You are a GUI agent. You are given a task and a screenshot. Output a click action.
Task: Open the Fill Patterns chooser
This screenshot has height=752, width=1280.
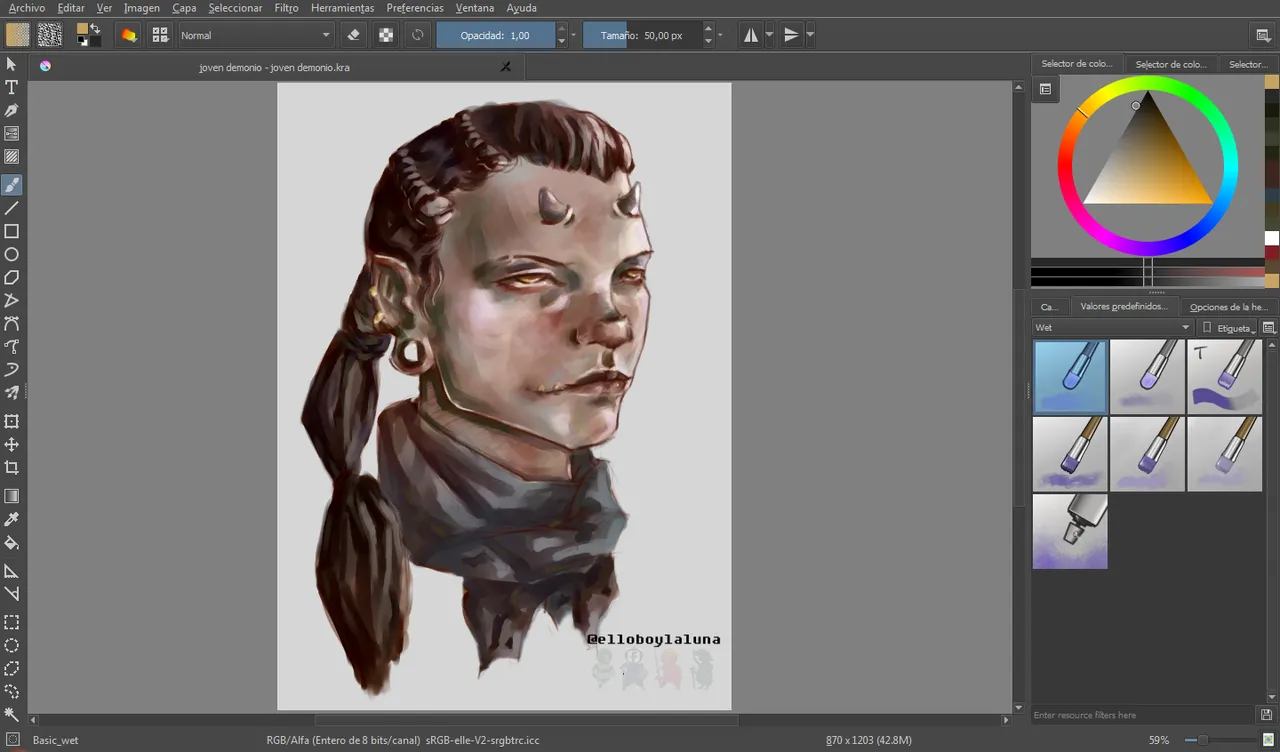[x=50, y=35]
